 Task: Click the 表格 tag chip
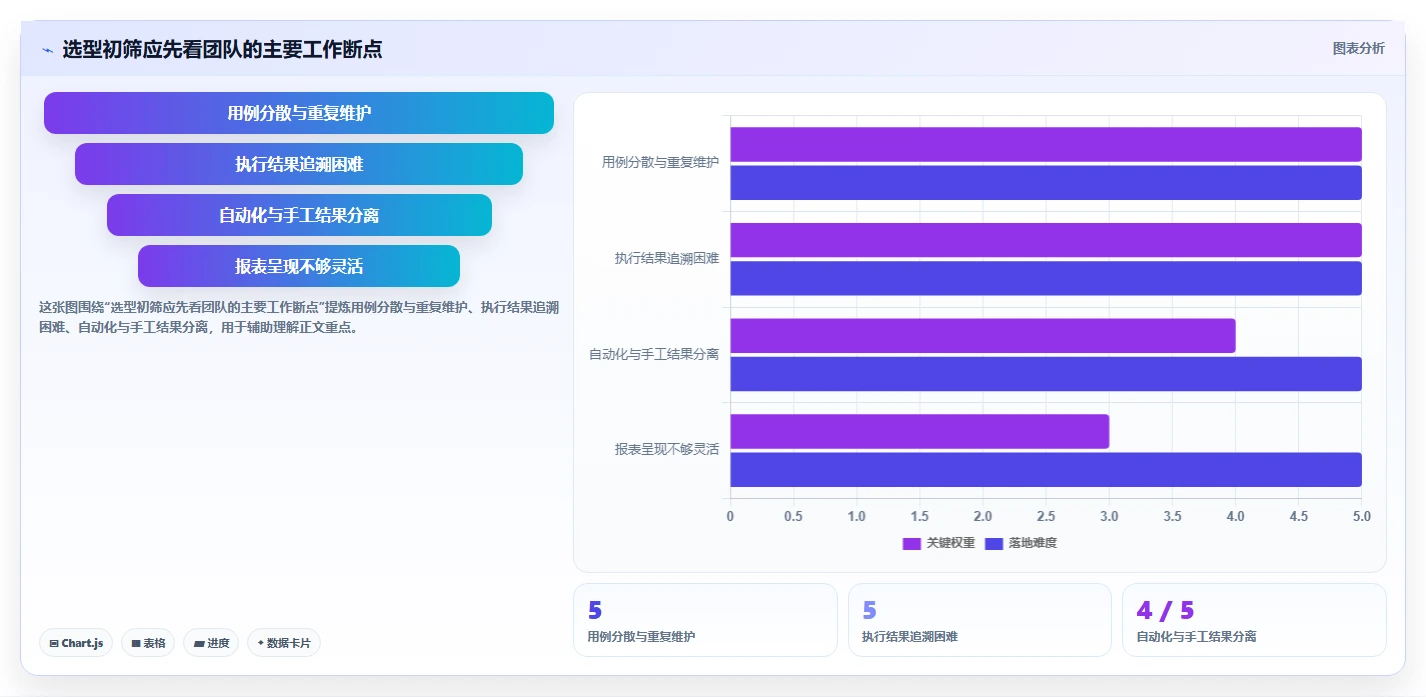pyautogui.click(x=148, y=643)
